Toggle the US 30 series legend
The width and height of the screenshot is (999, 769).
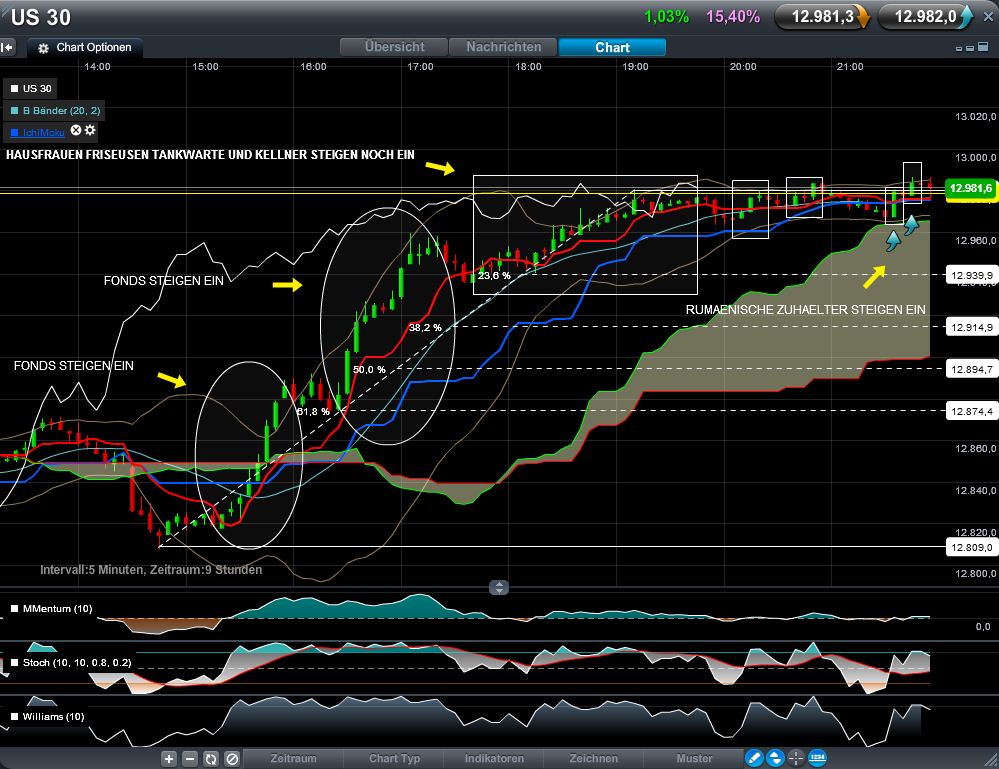pyautogui.click(x=31, y=89)
